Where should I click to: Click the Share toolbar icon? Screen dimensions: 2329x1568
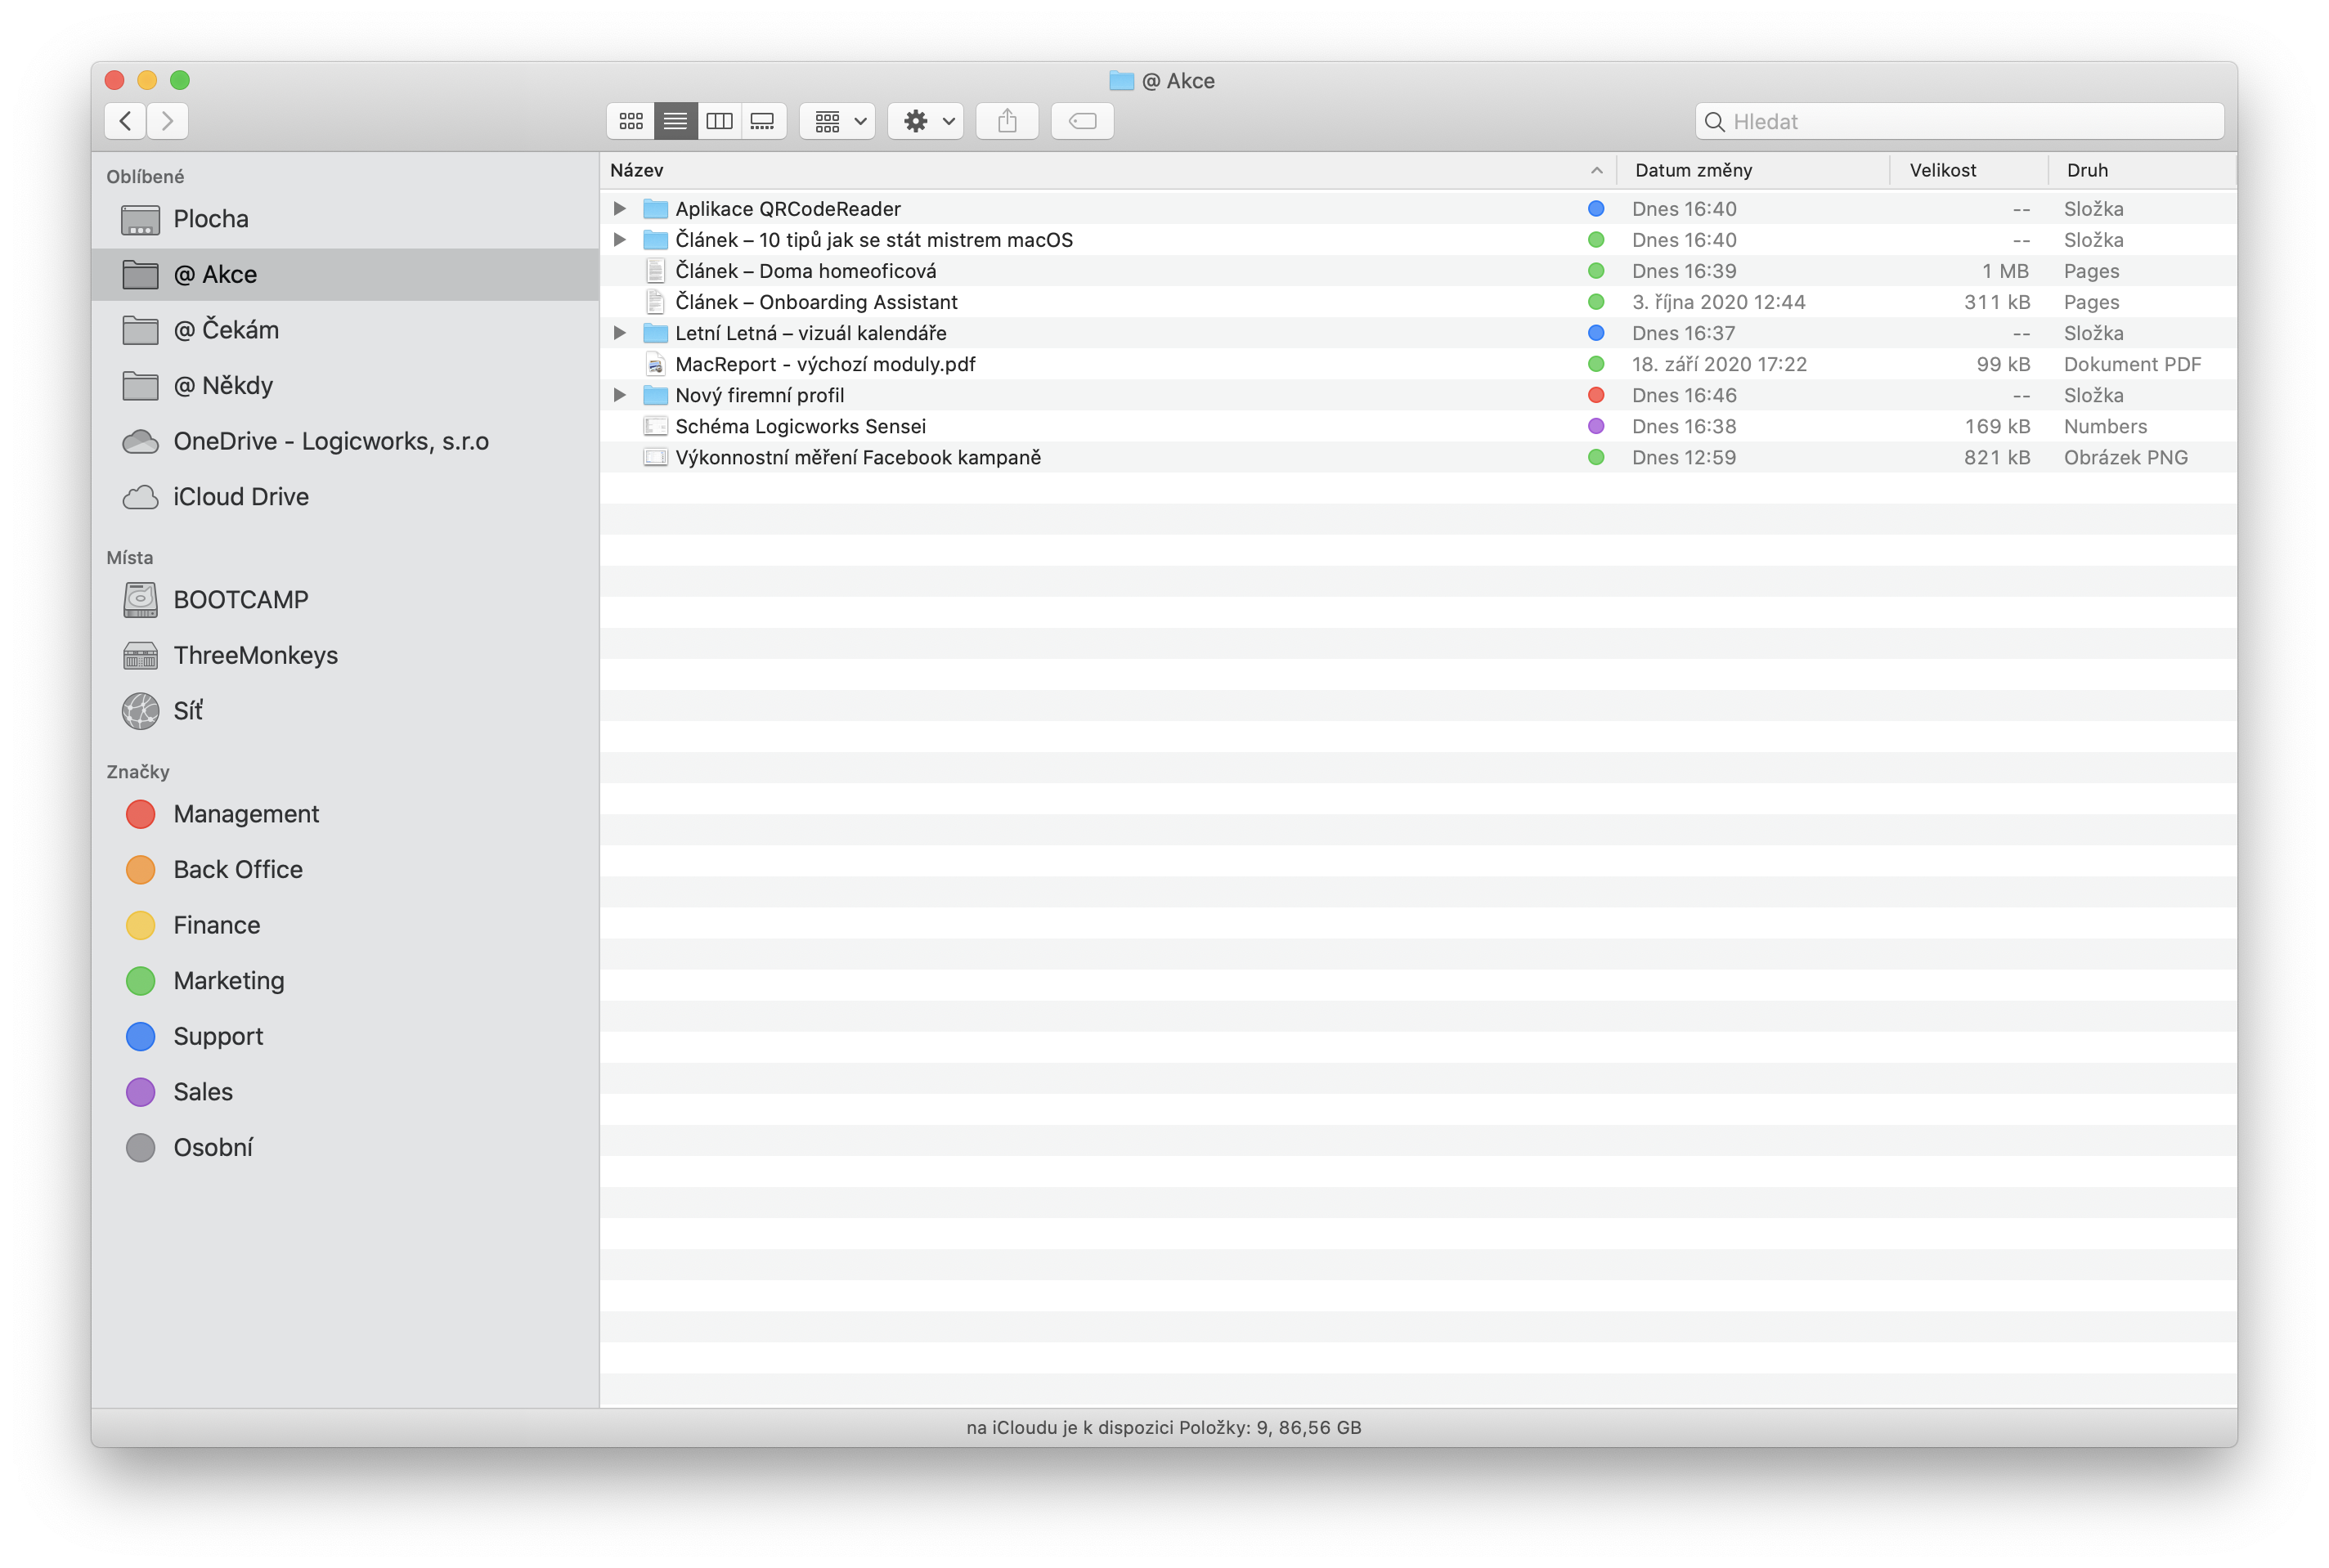pyautogui.click(x=1007, y=121)
